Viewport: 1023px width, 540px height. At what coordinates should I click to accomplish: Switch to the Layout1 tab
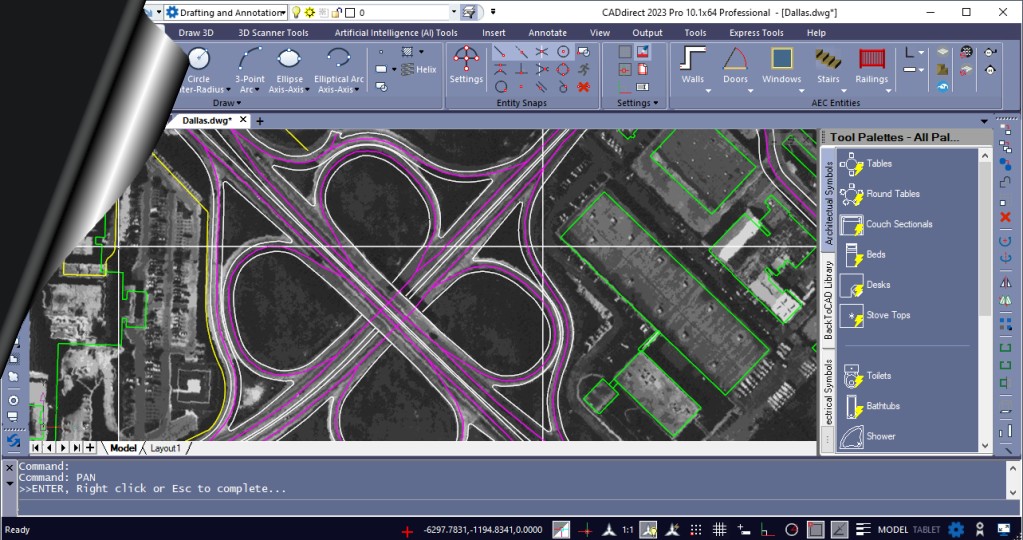click(166, 449)
